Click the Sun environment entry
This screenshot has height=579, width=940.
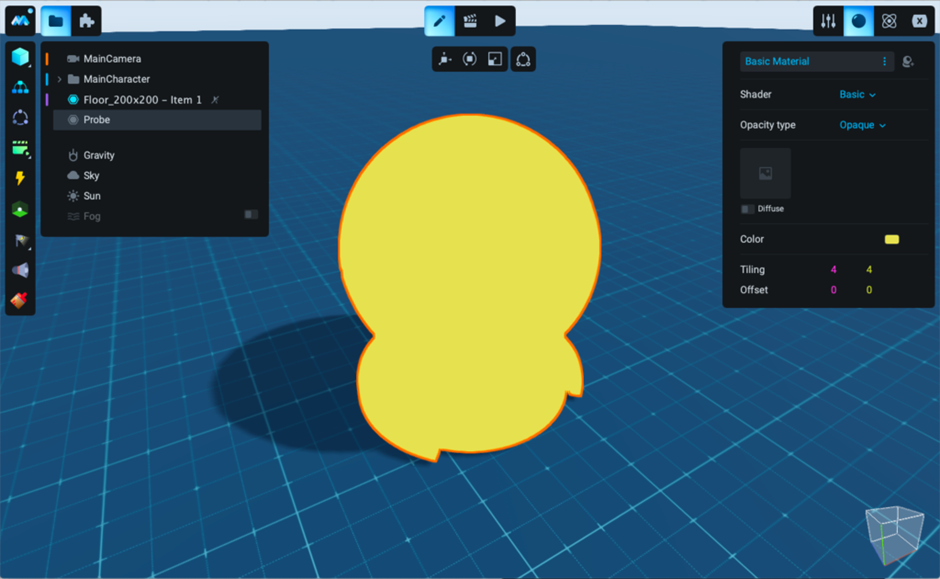tap(91, 196)
